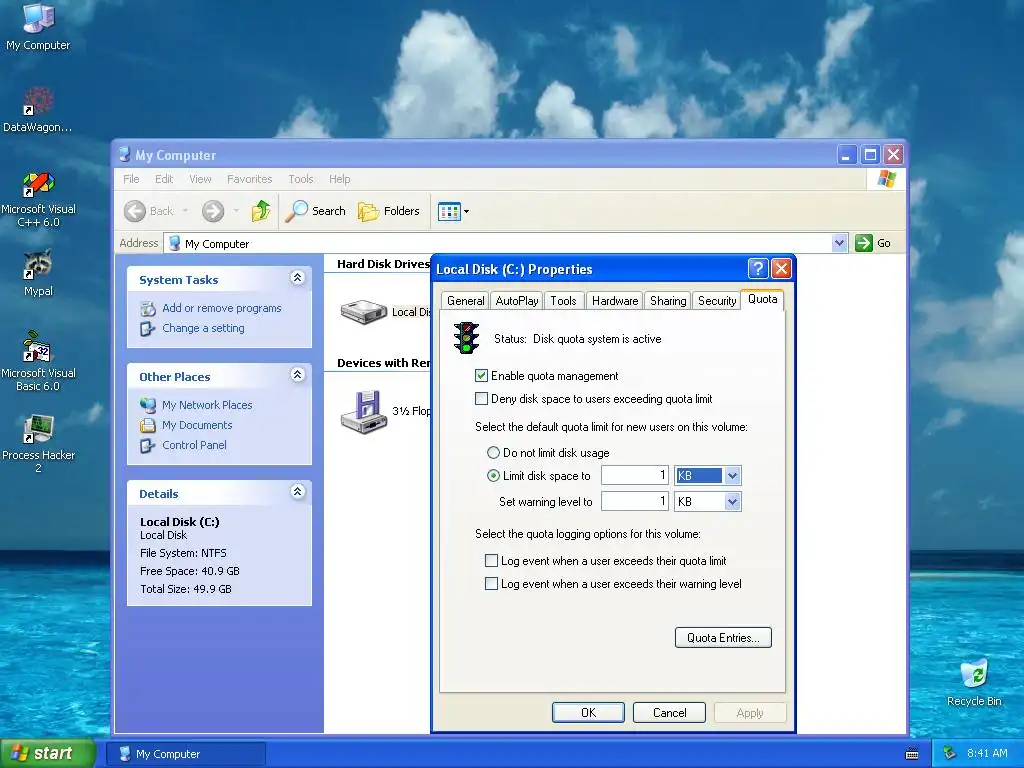Open the Back button history dropdown
This screenshot has width=1024, height=768.
pos(185,211)
